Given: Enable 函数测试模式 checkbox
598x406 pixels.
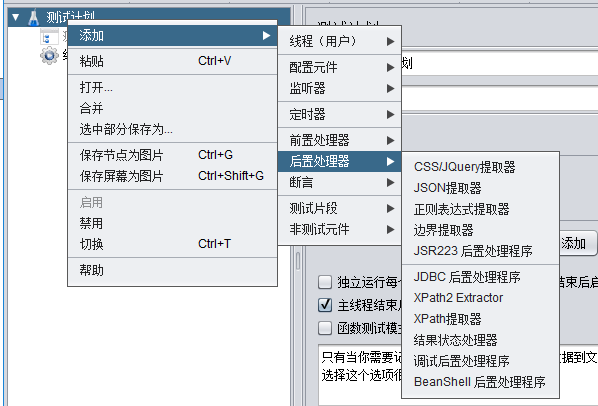Looking at the screenshot, I should 325,328.
